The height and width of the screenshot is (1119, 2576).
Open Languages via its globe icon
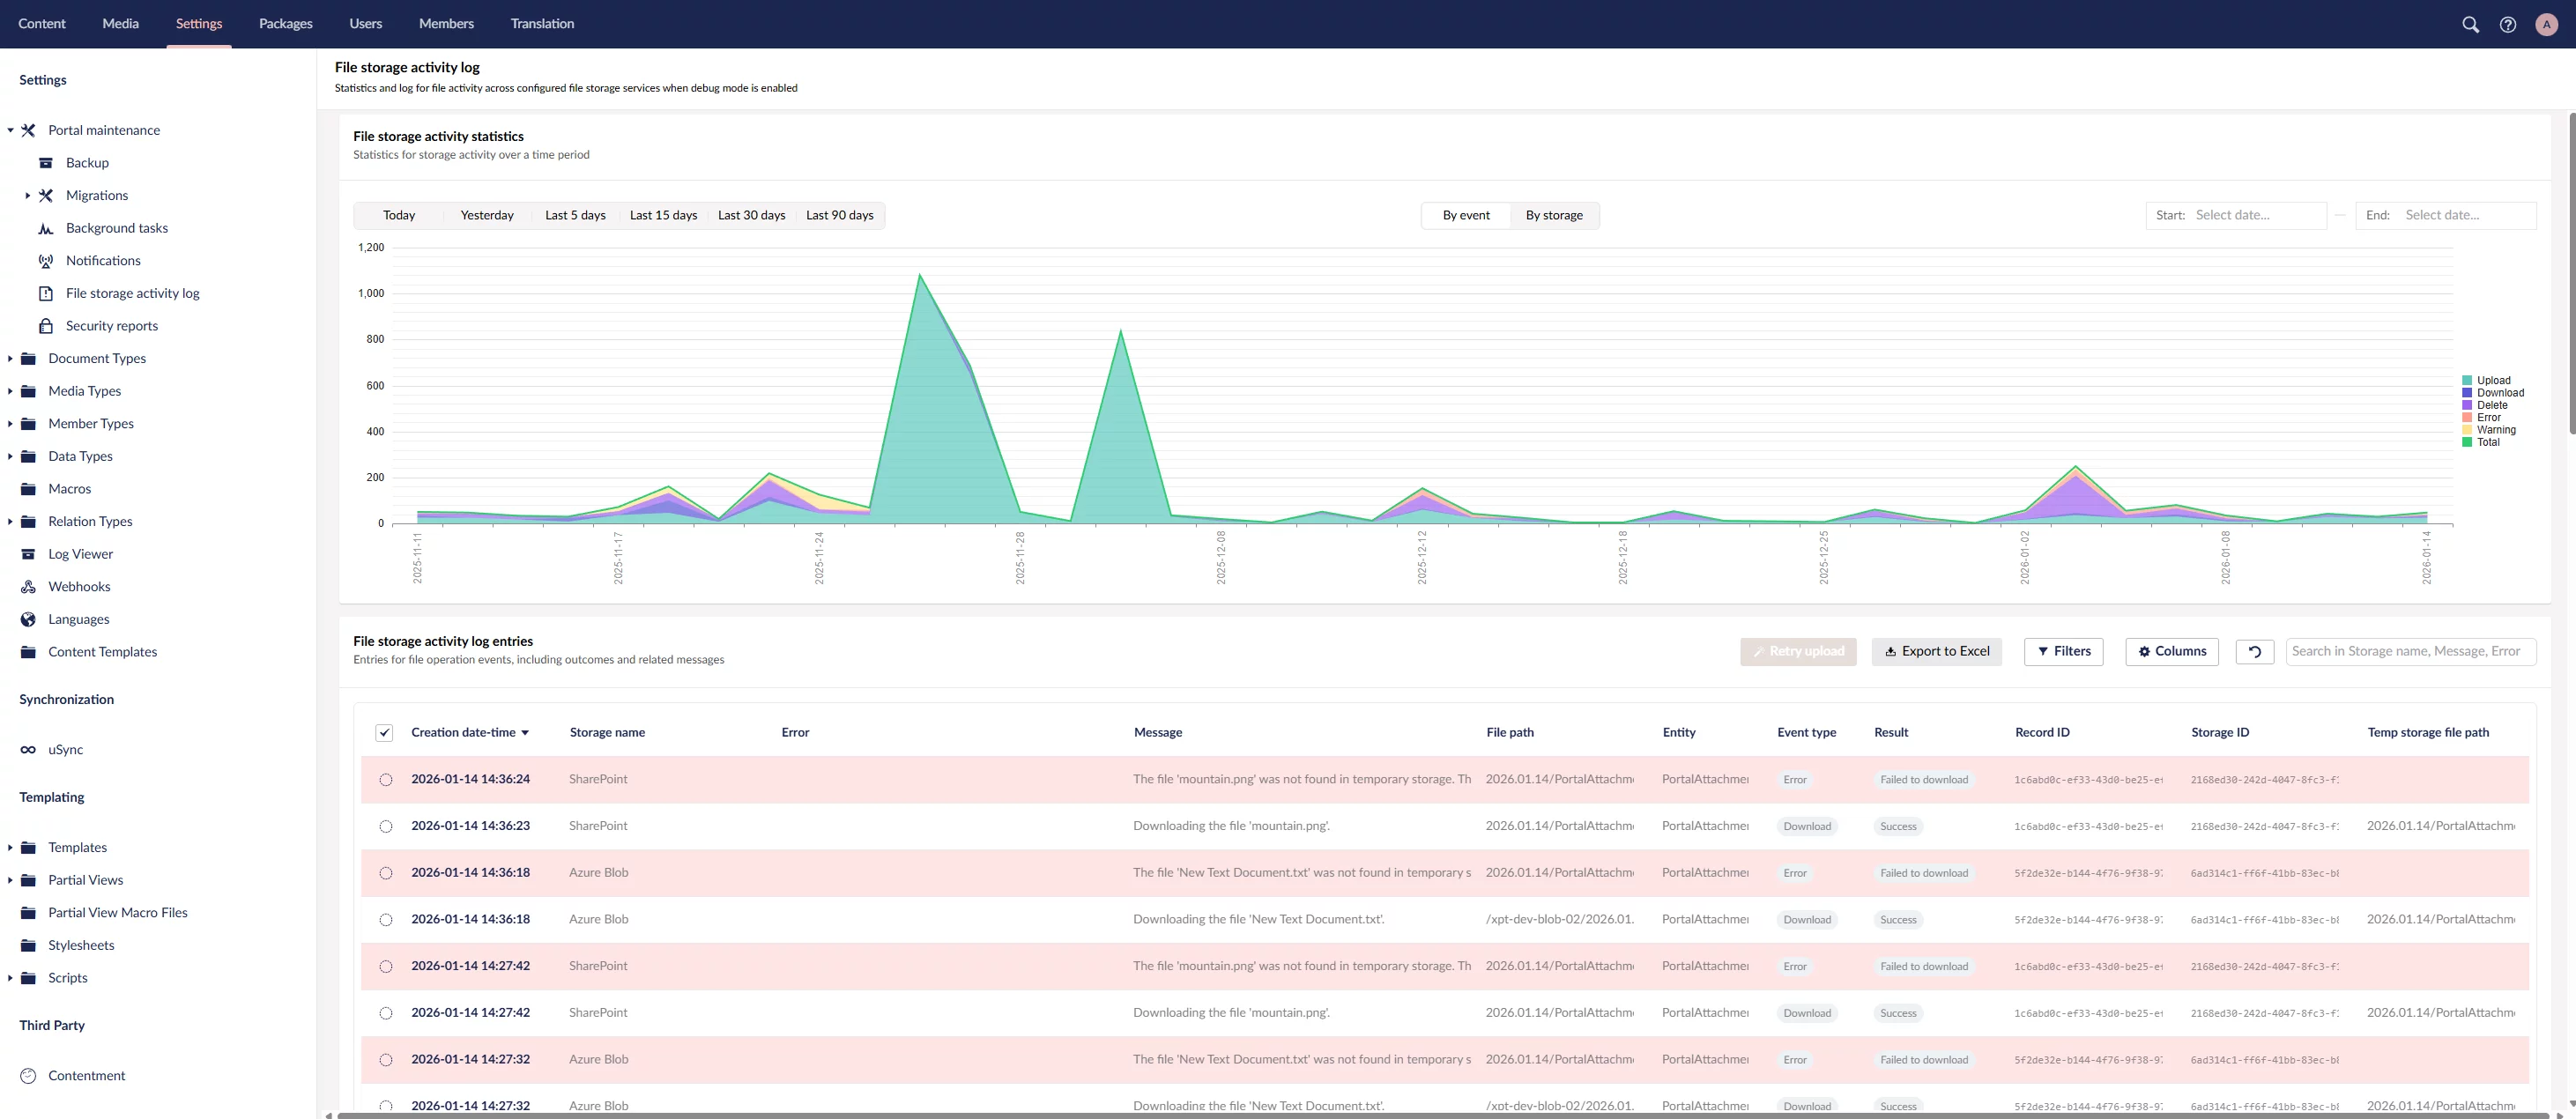coord(28,619)
